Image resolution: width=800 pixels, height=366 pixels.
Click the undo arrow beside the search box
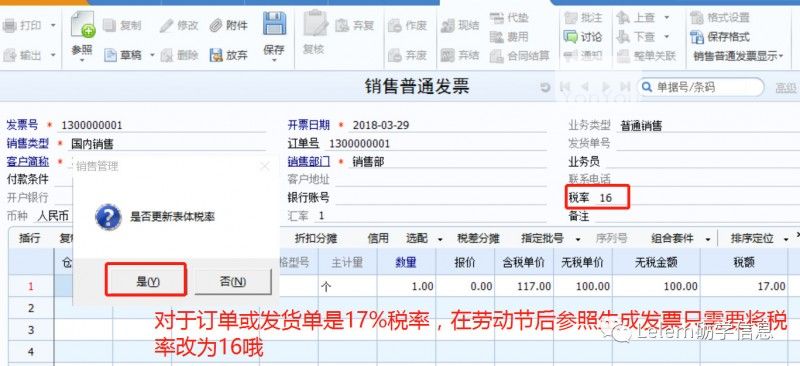tap(545, 88)
